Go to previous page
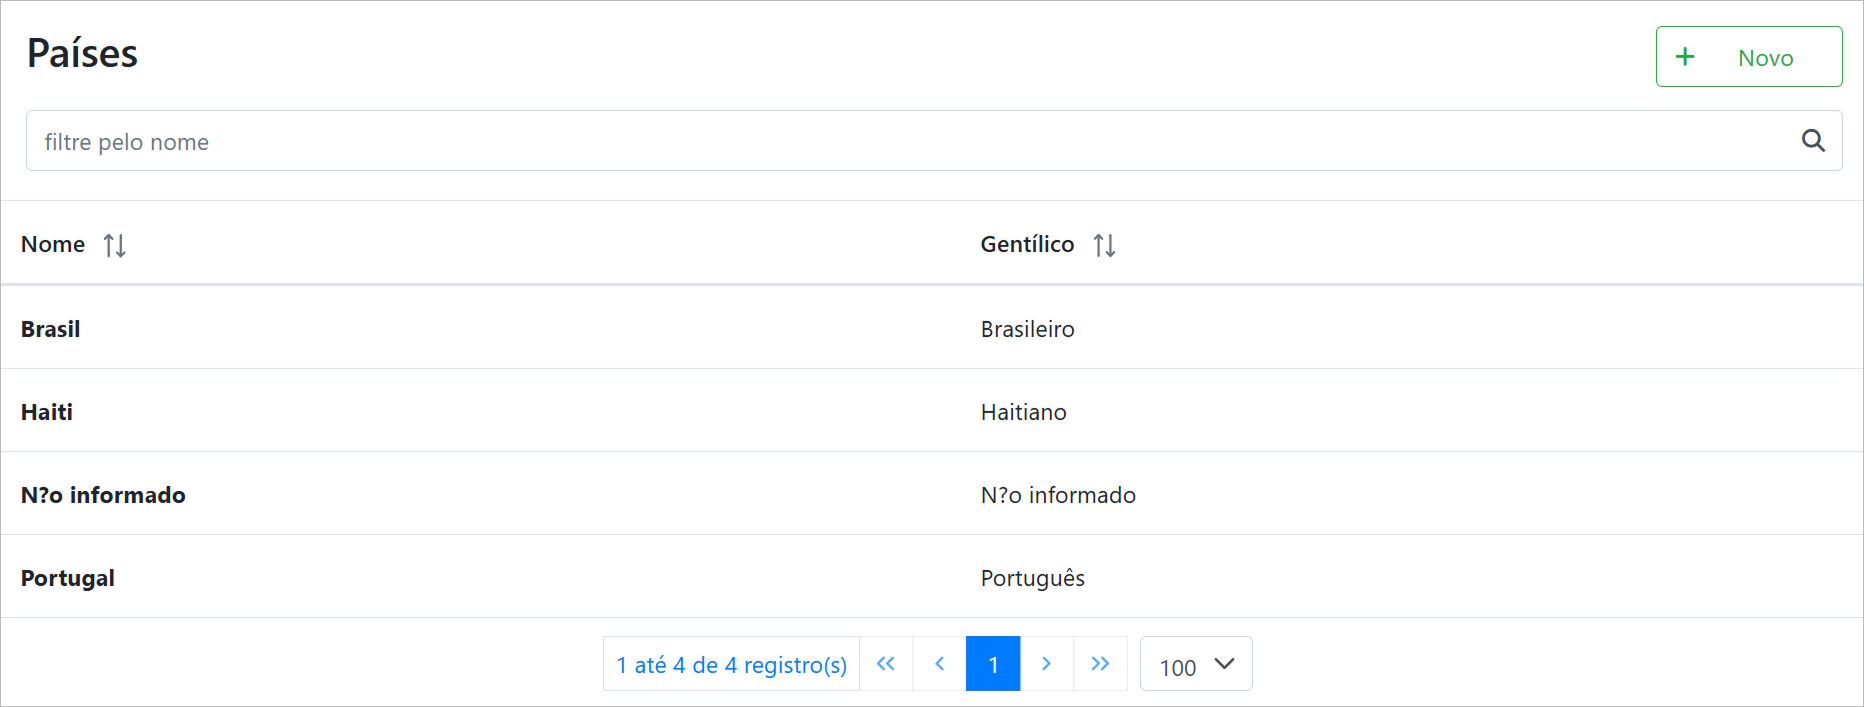Screen dimensions: 1864x707 [x=940, y=664]
